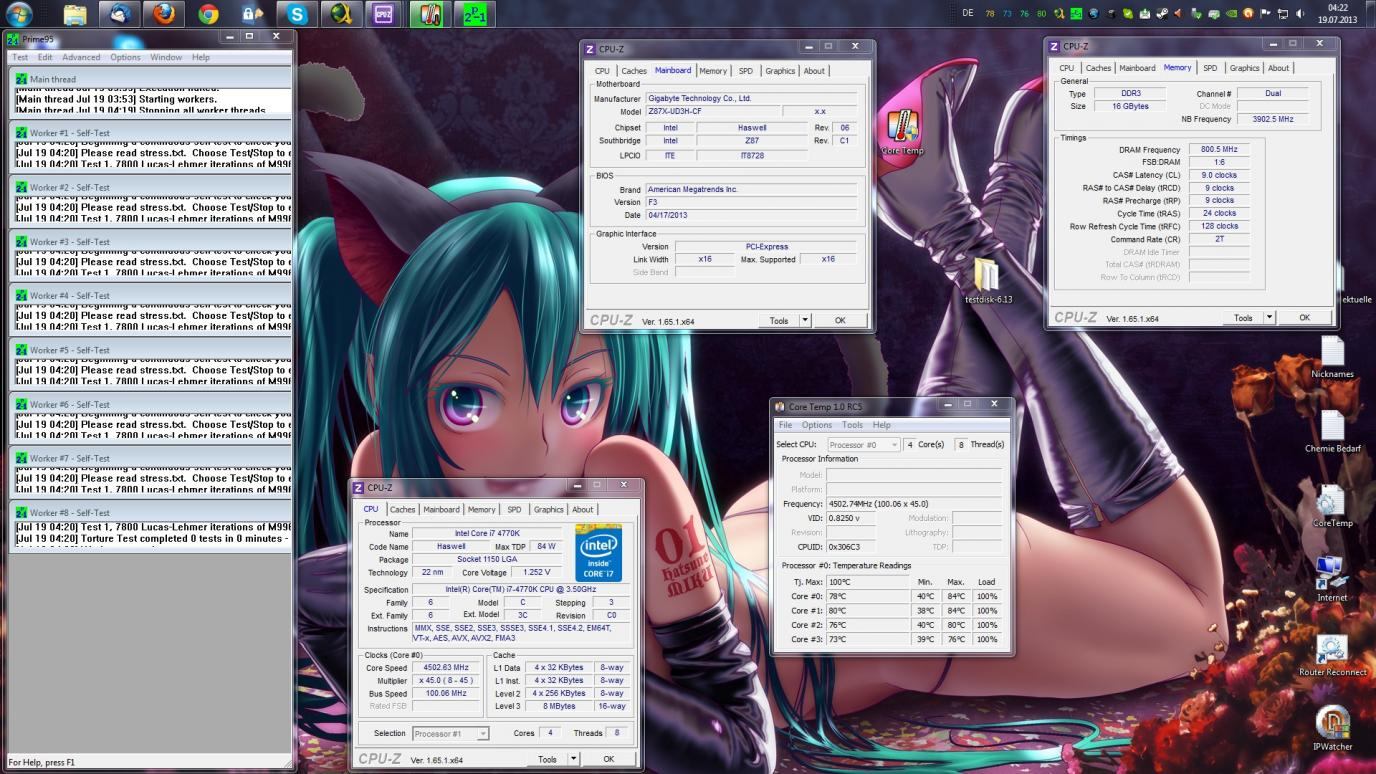
Task: Open Windows Explorer from the taskbar
Action: click(74, 14)
